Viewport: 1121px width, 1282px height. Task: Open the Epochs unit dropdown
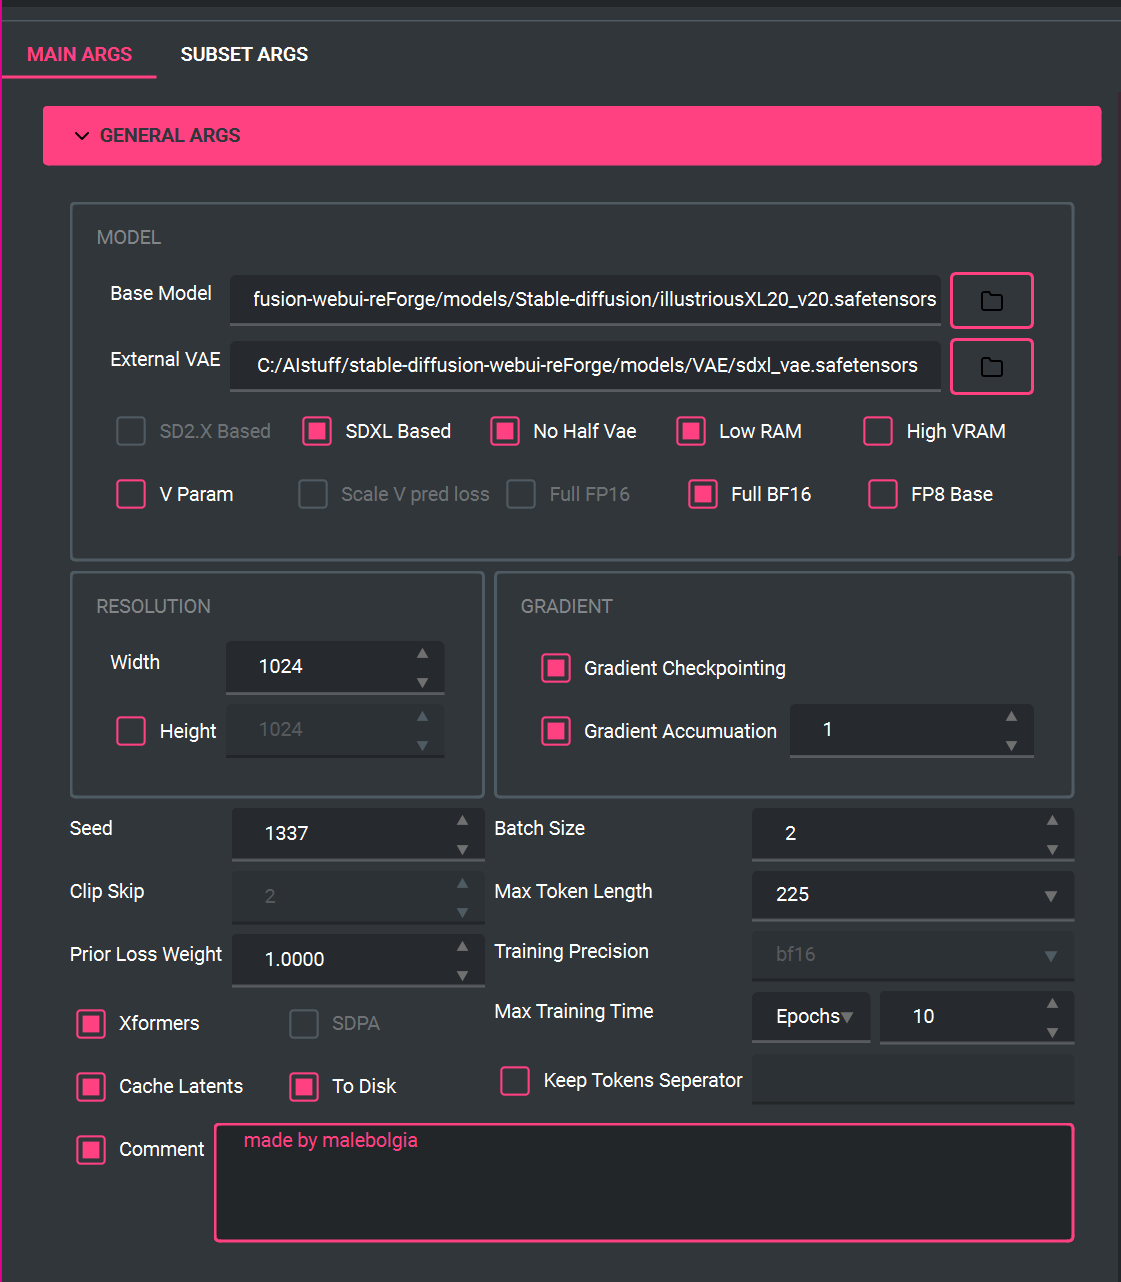812,1016
